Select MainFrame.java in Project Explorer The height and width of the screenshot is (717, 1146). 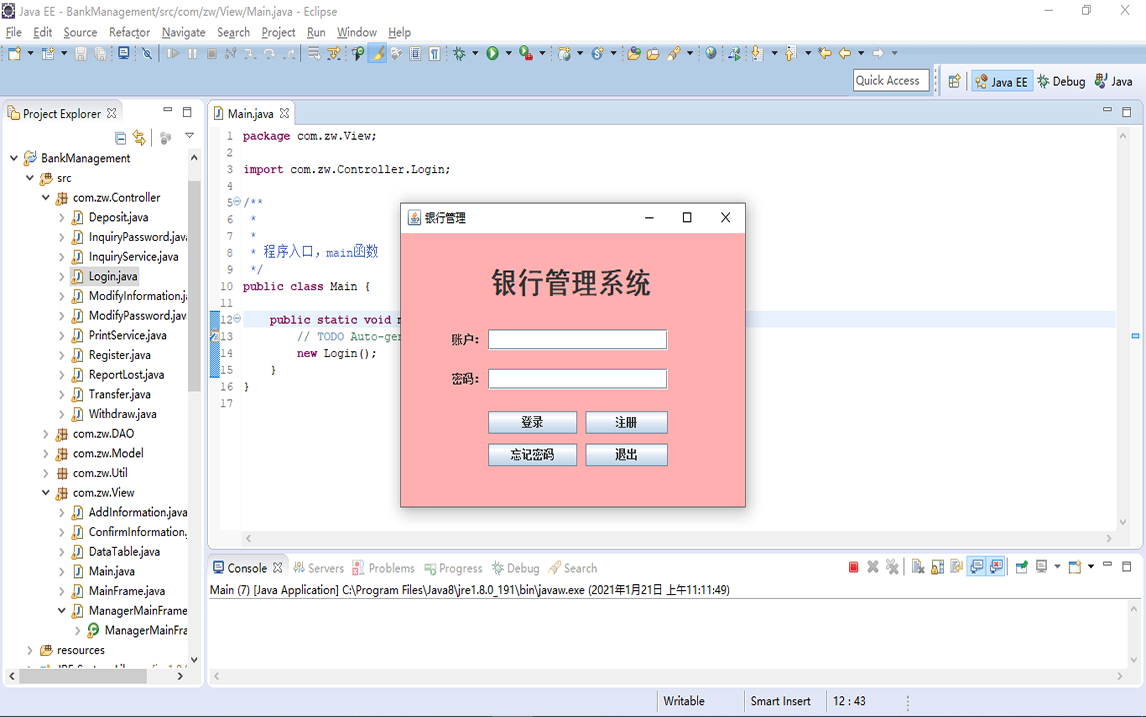[x=126, y=591]
